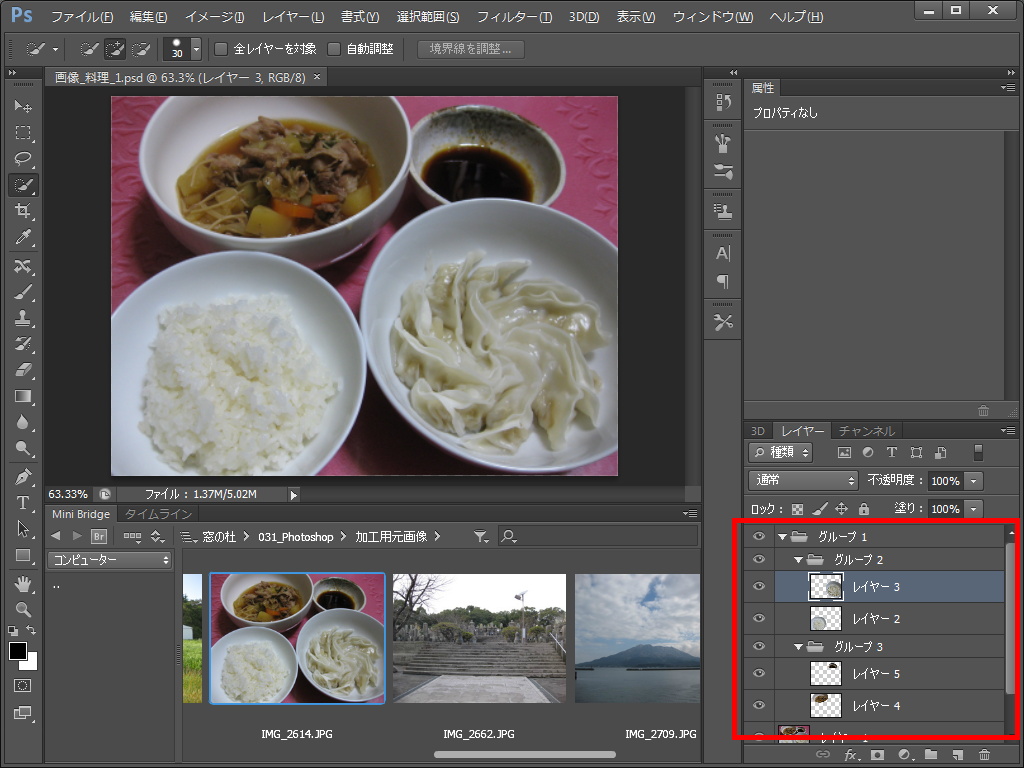Add layer style fx icon
Viewport: 1024px width, 768px height.
[x=851, y=755]
